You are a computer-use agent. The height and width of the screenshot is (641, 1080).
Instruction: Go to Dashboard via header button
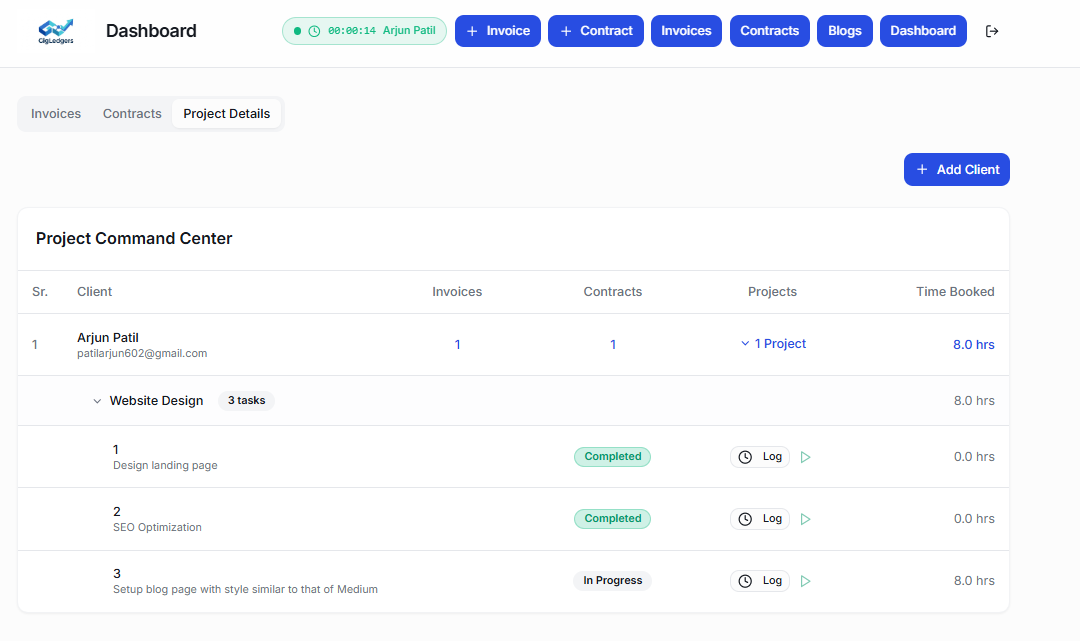923,31
